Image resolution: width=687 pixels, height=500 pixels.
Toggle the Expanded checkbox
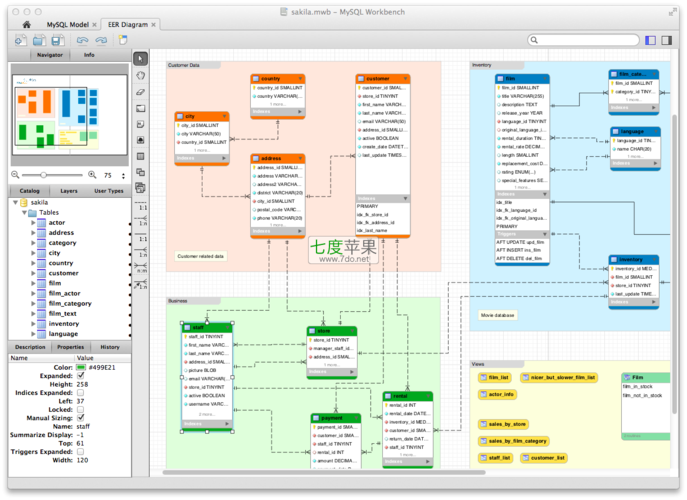coord(81,376)
